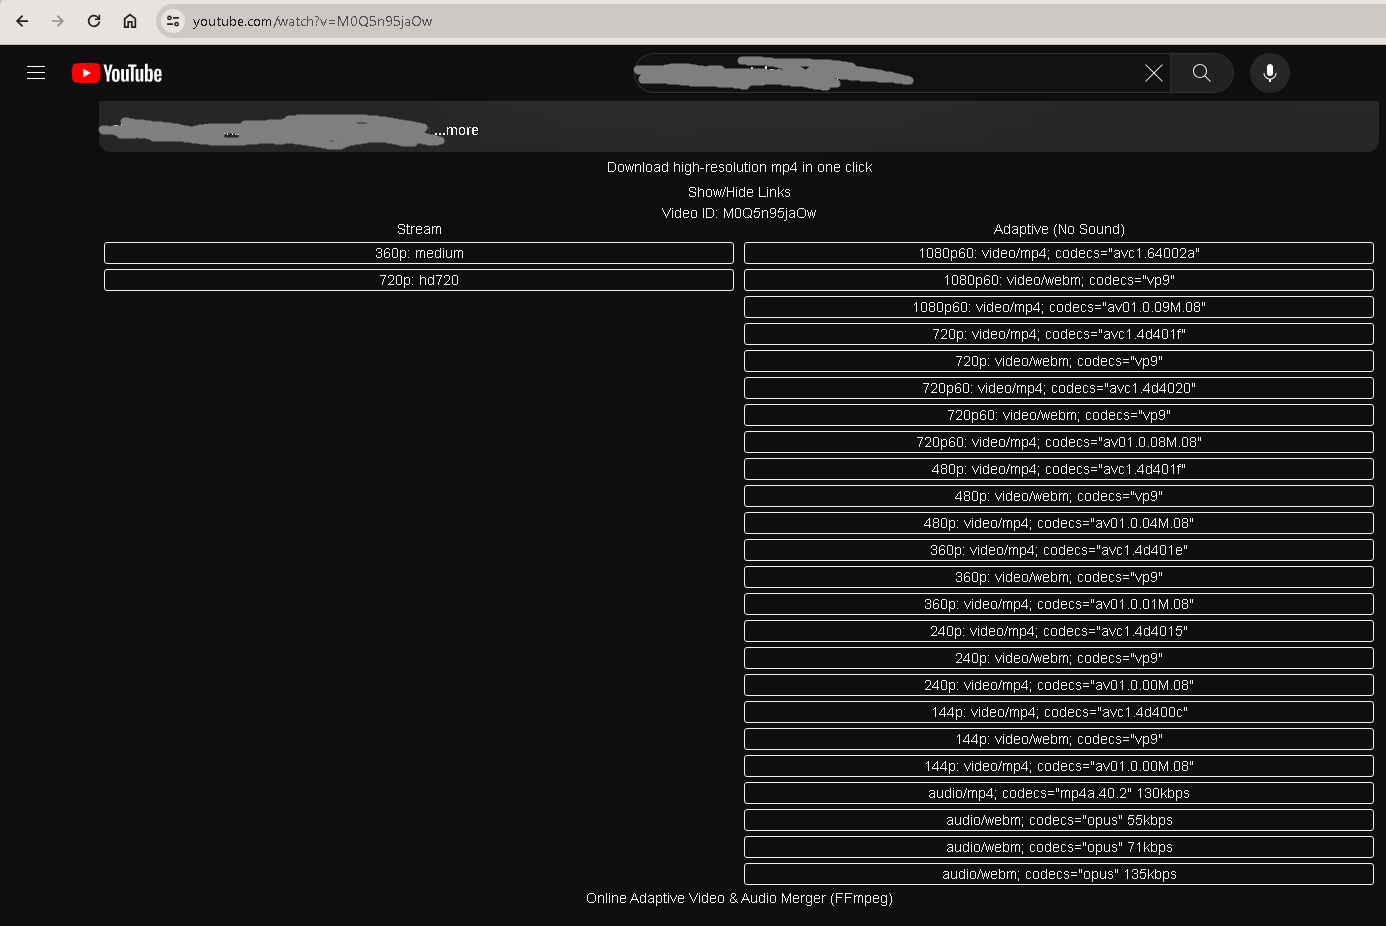Screen dimensions: 1386x926
Task: Start voice search with the microphone icon
Action: (1269, 73)
